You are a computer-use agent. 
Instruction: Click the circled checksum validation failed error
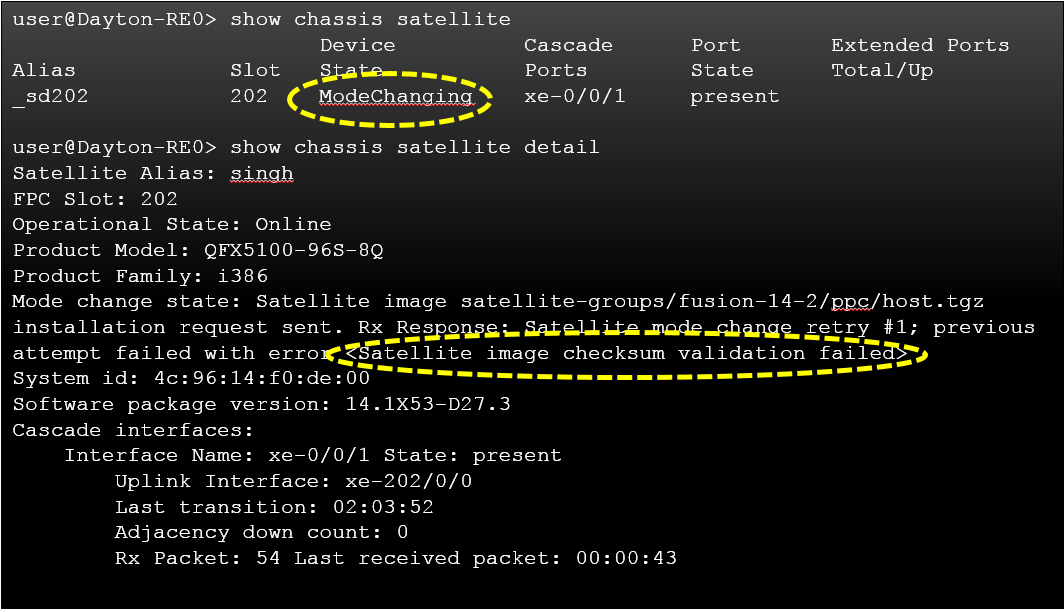point(626,354)
